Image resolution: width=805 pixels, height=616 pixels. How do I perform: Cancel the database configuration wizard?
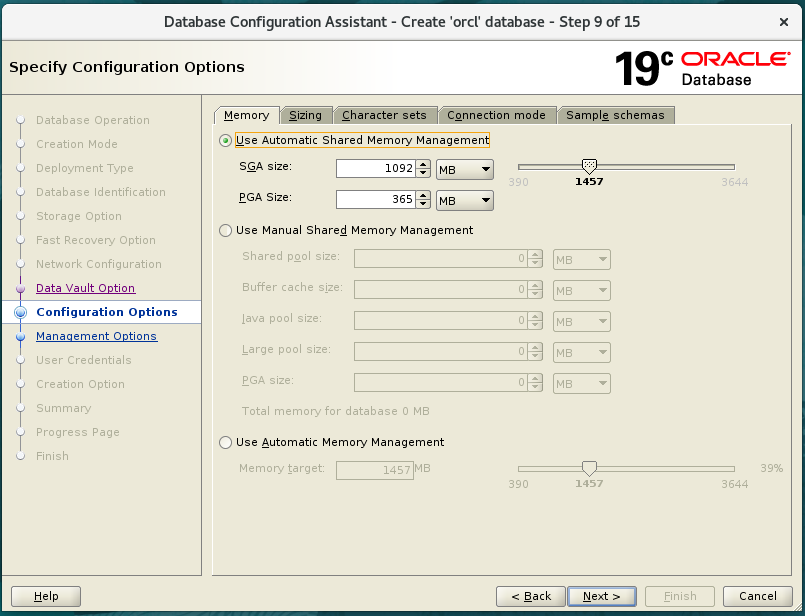758,596
